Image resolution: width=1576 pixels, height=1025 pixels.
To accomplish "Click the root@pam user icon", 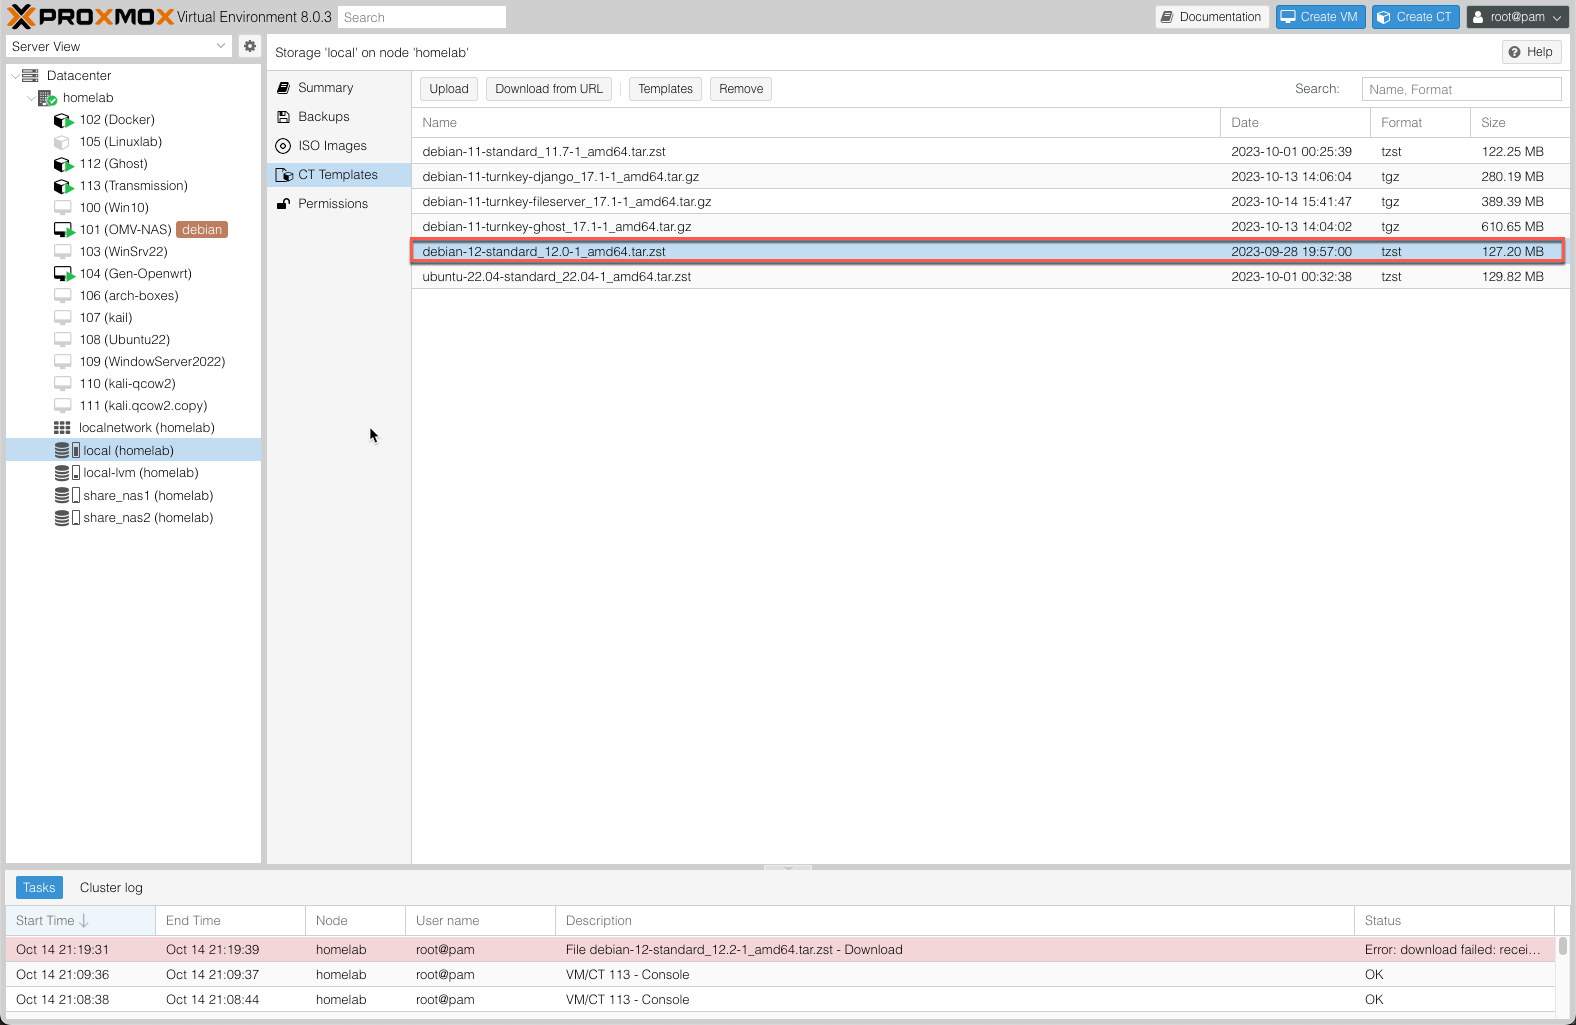I will [1478, 17].
